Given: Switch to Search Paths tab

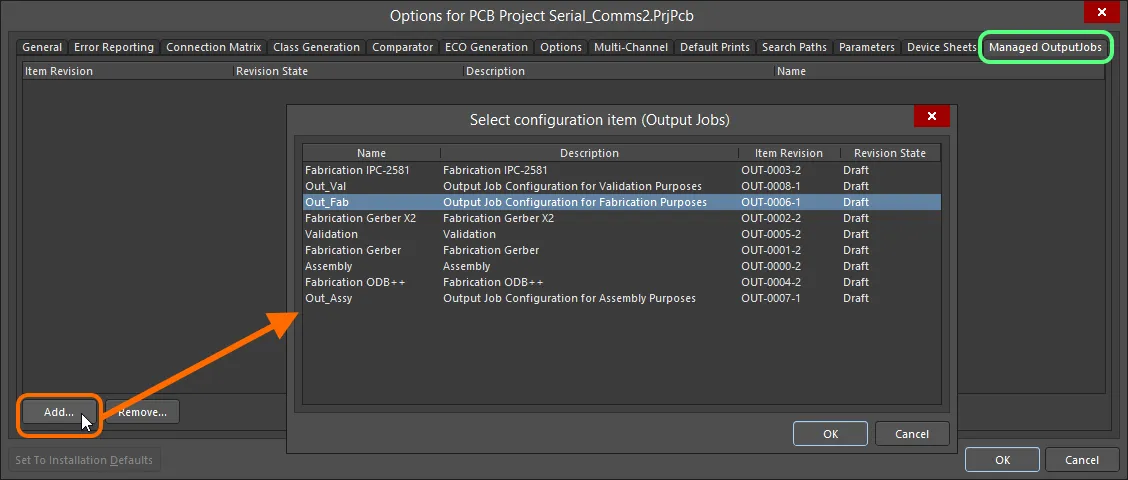Looking at the screenshot, I should coord(794,47).
